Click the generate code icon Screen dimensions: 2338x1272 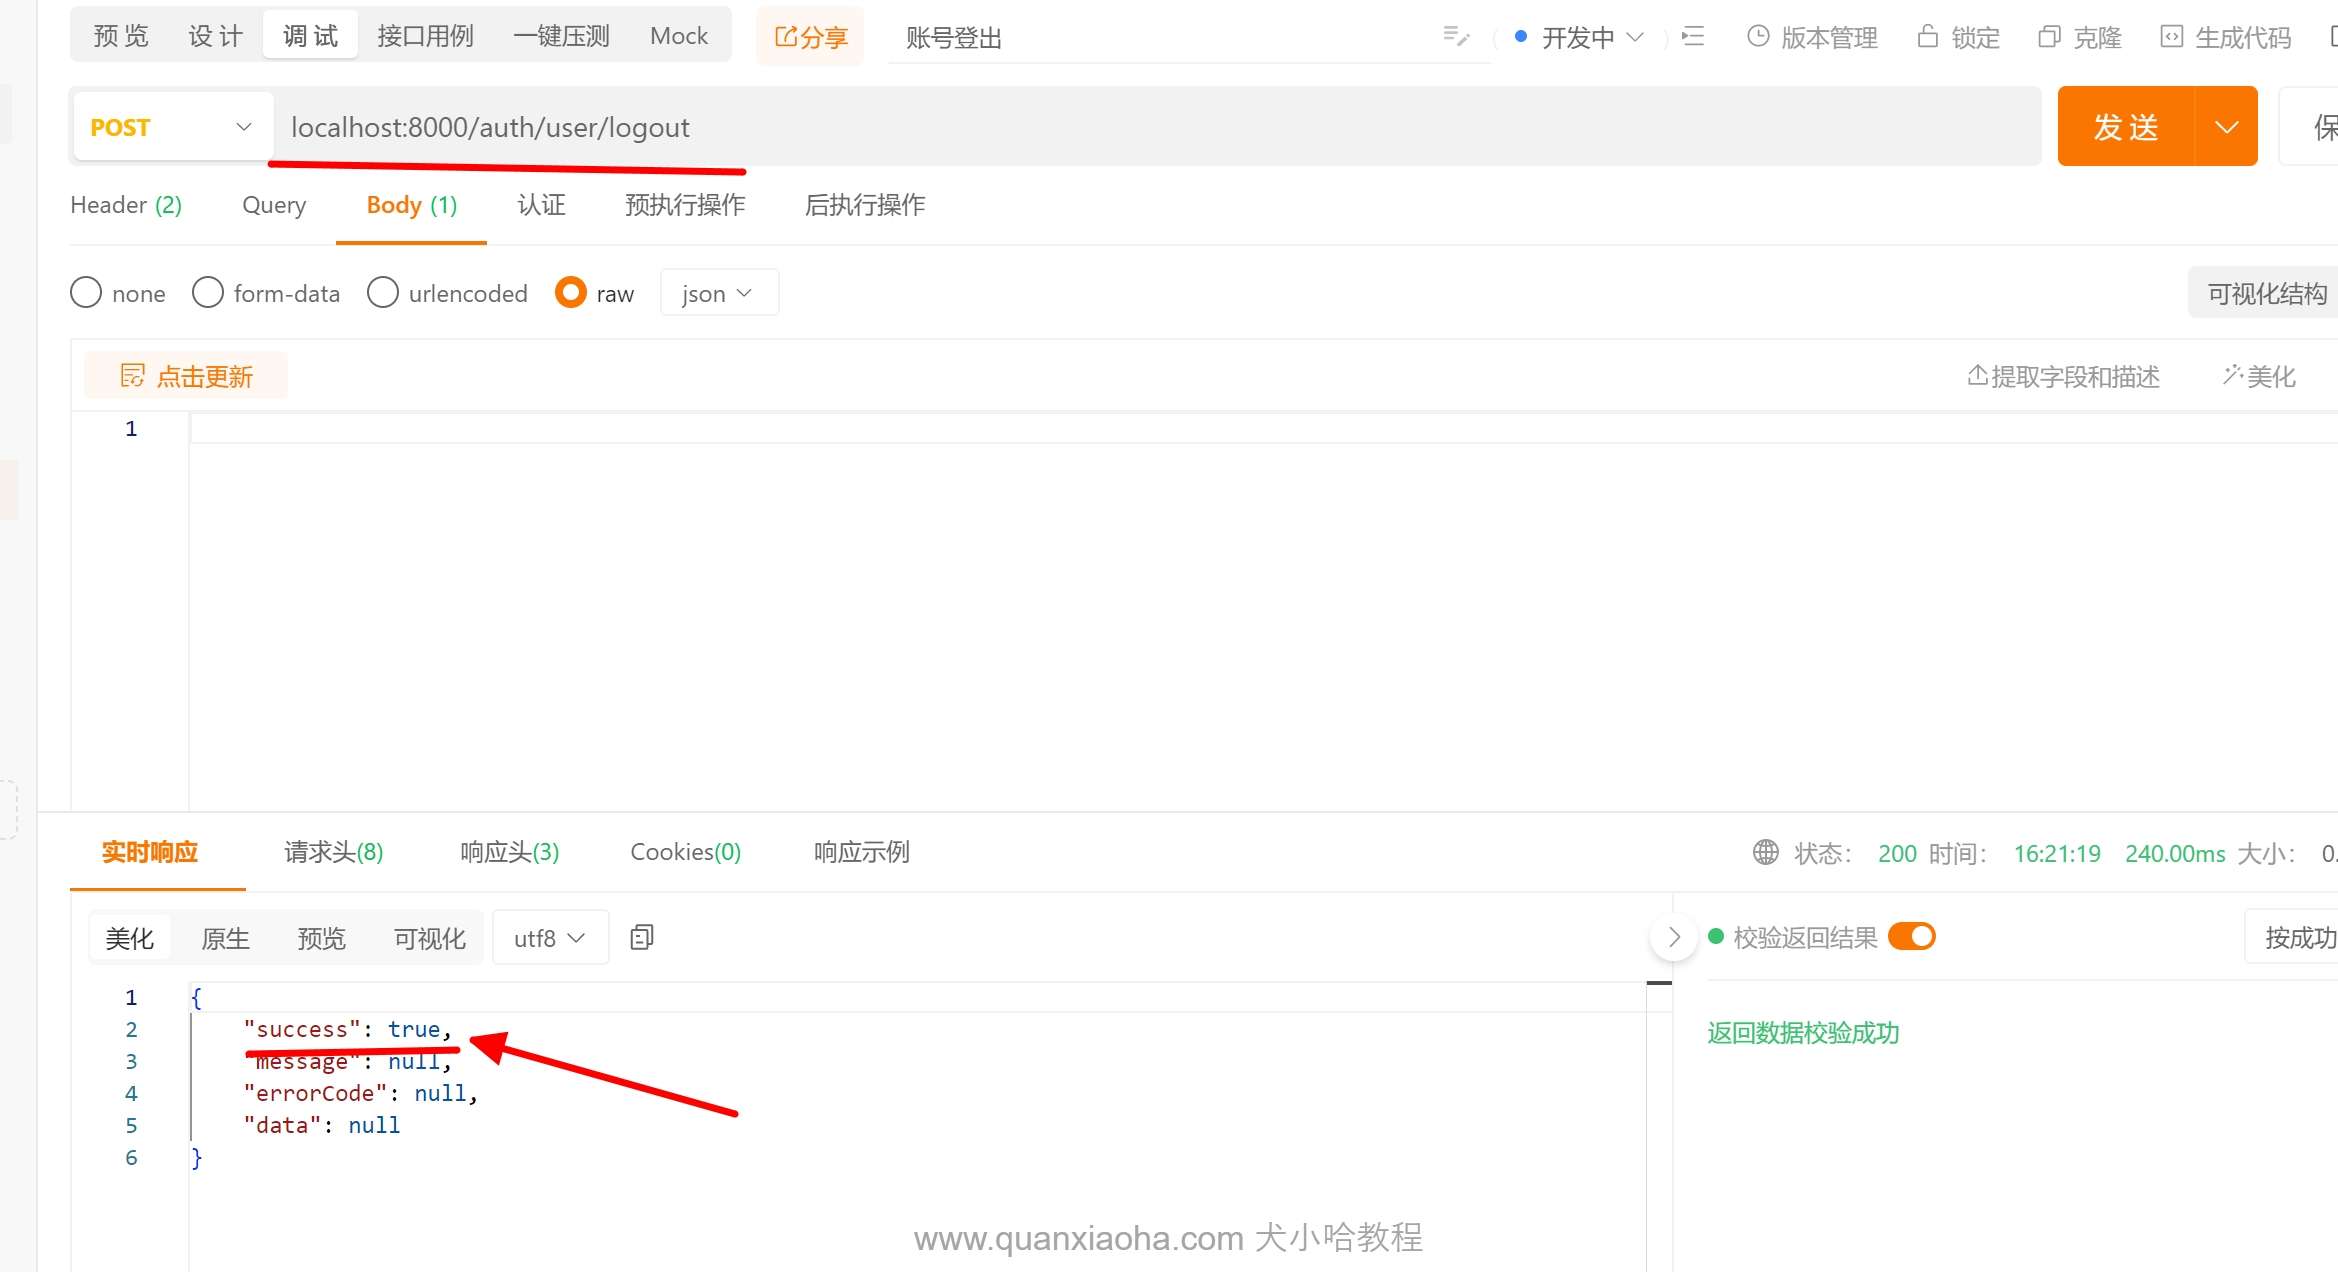coord(2171,37)
